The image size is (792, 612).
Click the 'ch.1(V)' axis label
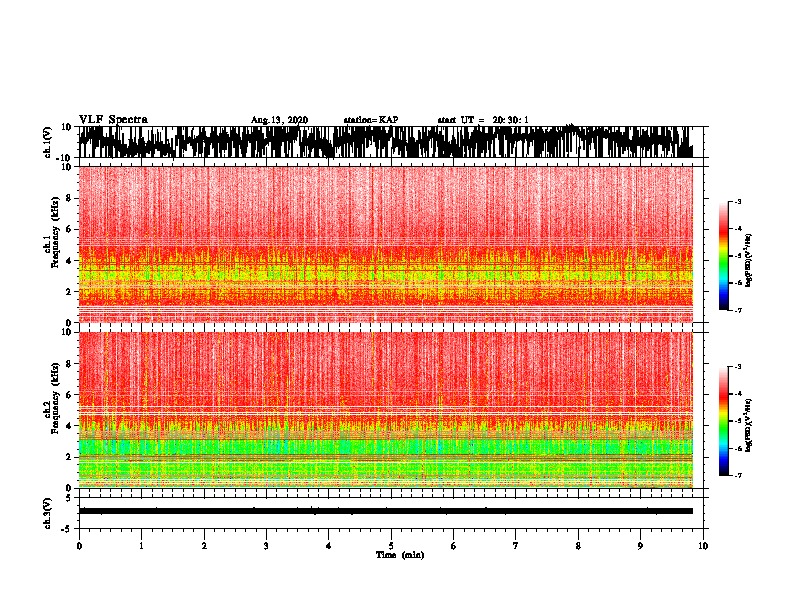pos(48,142)
